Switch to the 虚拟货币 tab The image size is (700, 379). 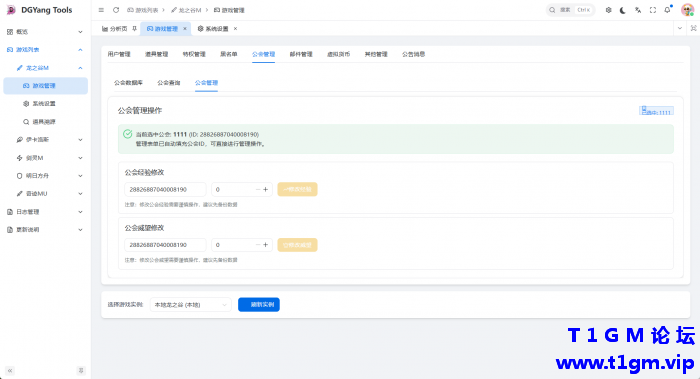[338, 54]
